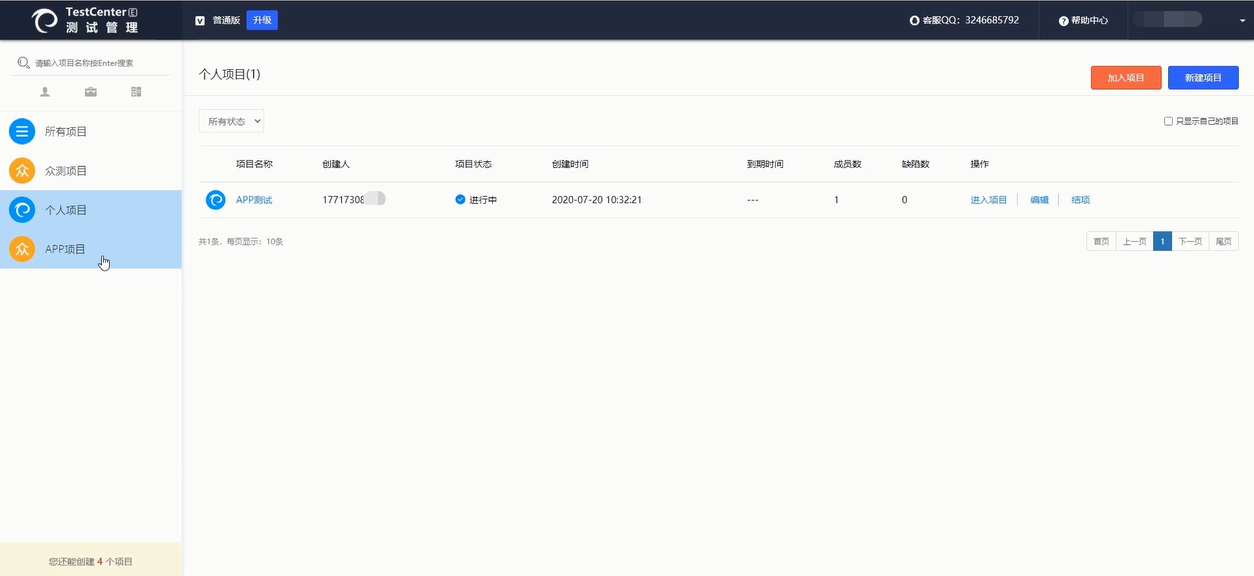Click the 进行中 status check icon

[x=460, y=200]
